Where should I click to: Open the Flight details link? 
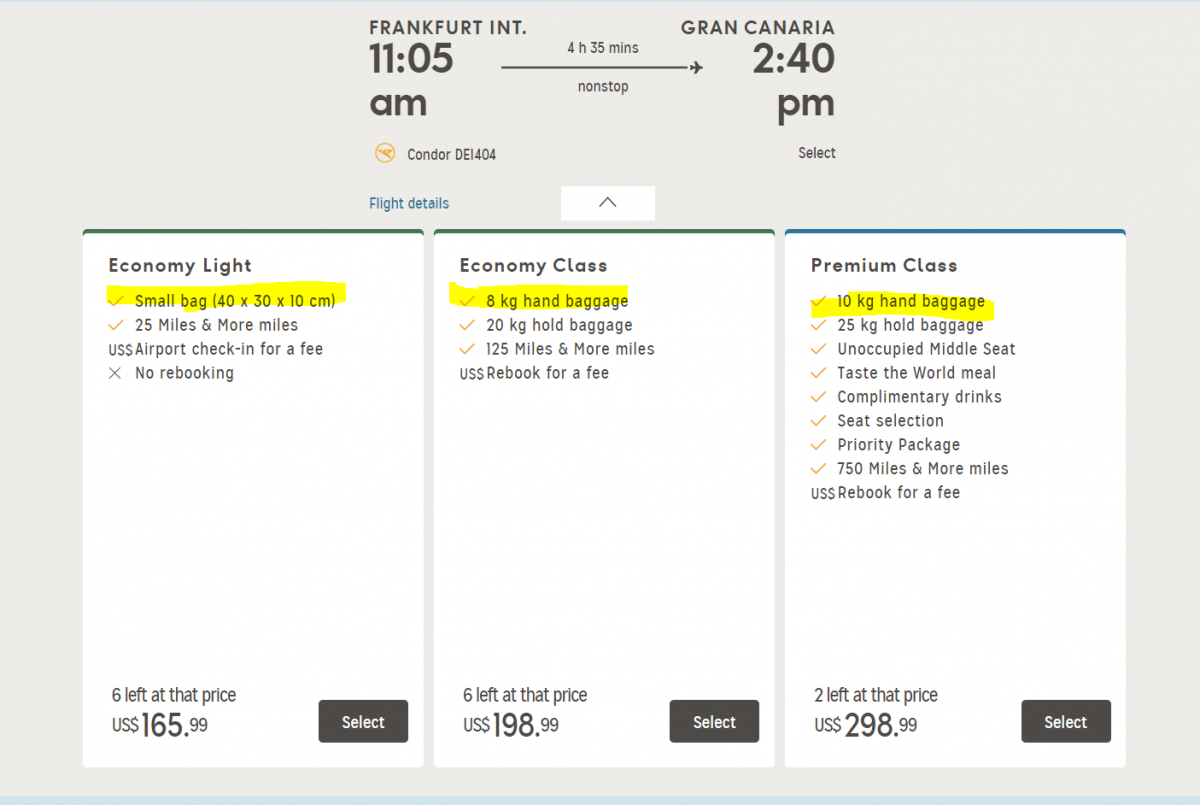pyautogui.click(x=409, y=203)
